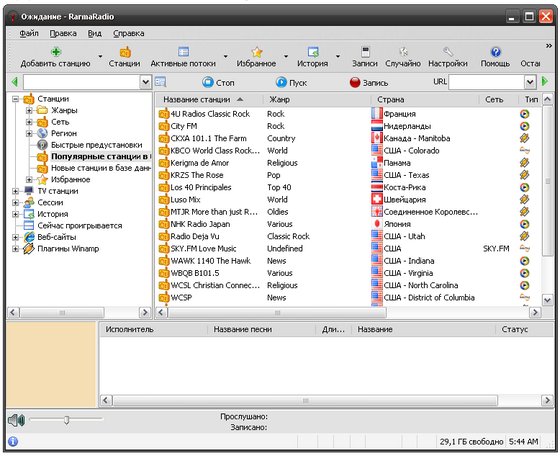Click the stream type icon in Франция row

(x=524, y=114)
